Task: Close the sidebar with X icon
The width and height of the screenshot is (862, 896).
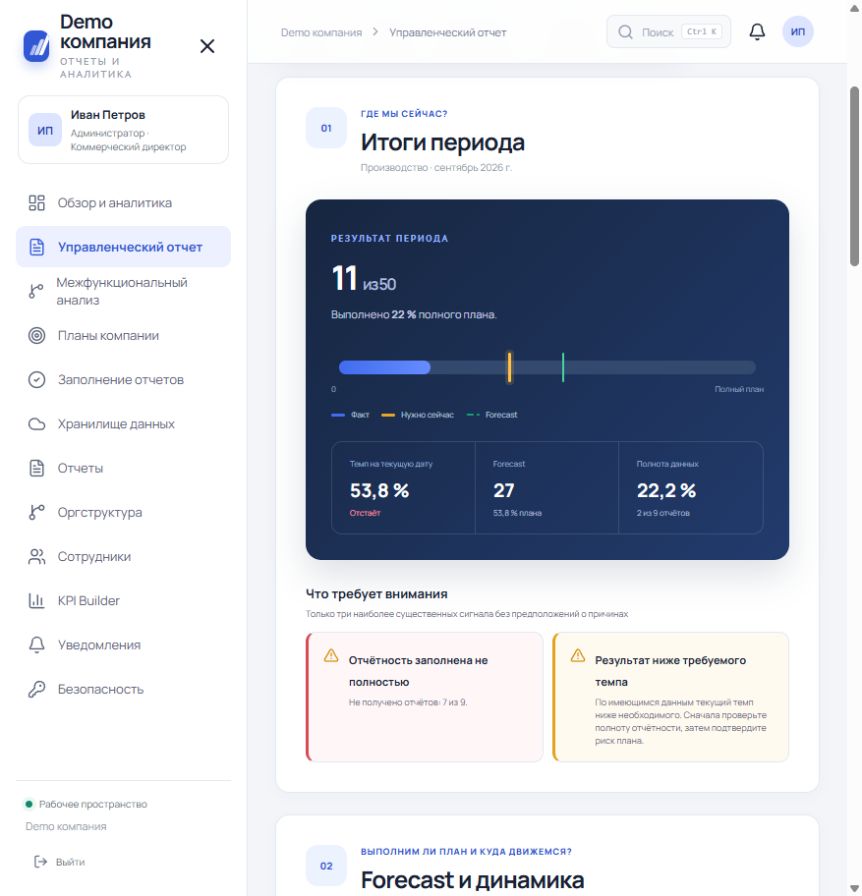Action: 207,46
